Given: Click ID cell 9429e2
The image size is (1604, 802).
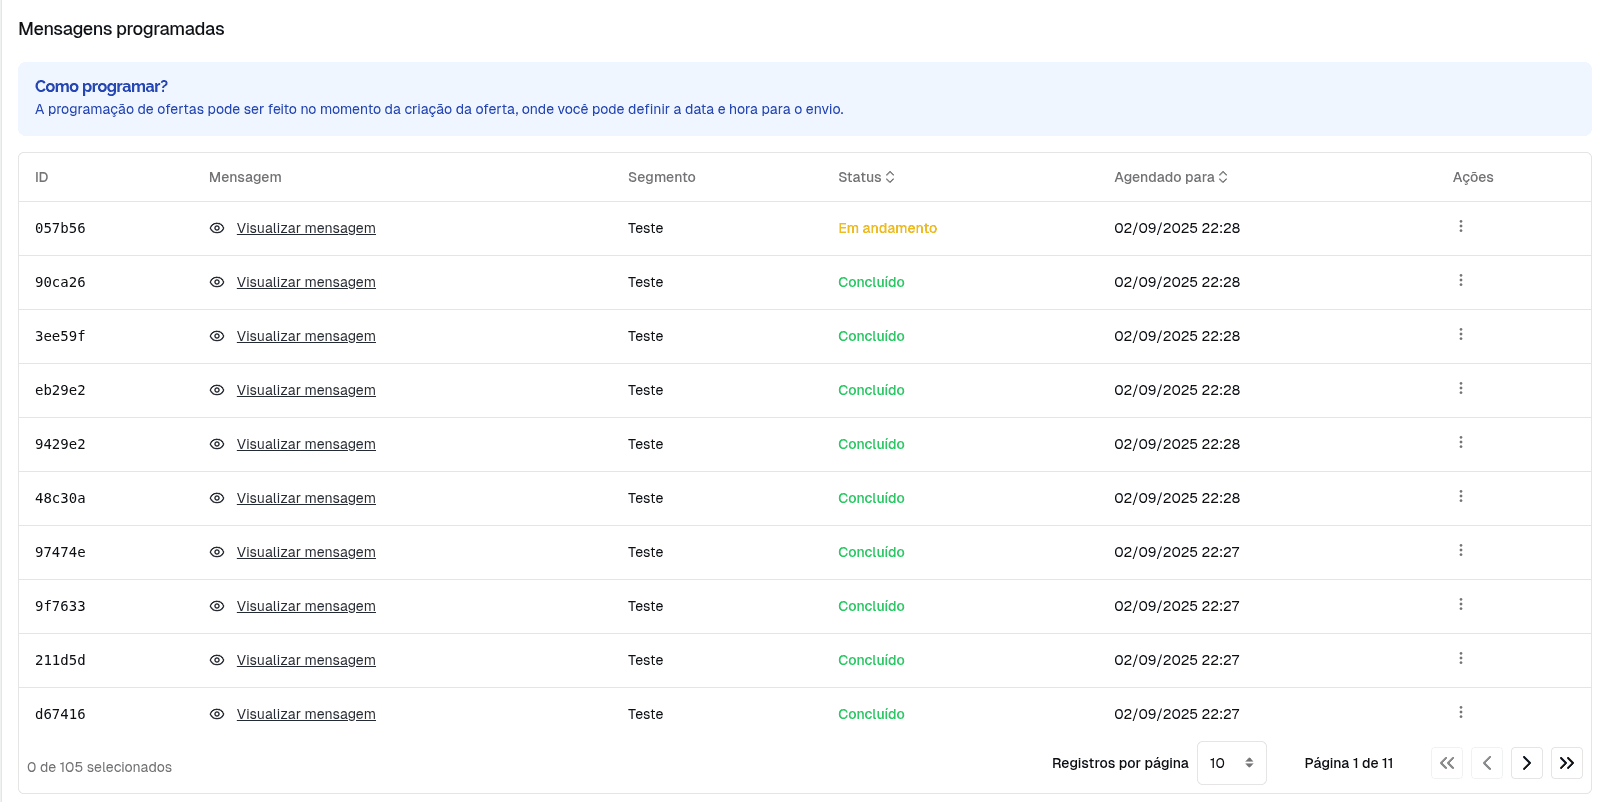Looking at the screenshot, I should [x=60, y=444].
